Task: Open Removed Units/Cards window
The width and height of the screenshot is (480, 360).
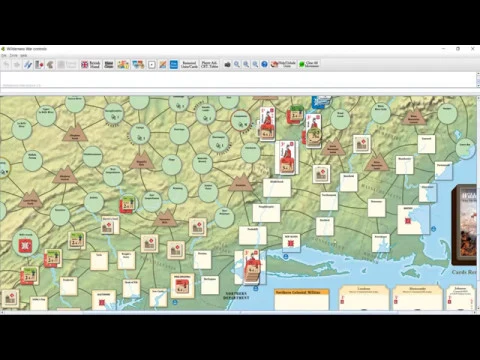Action: [189, 64]
